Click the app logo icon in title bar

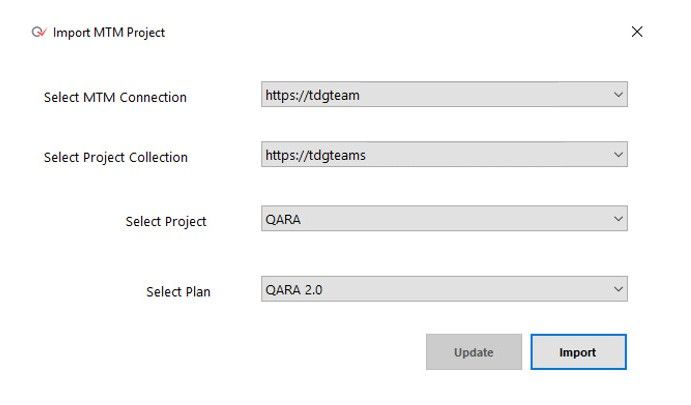click(39, 32)
